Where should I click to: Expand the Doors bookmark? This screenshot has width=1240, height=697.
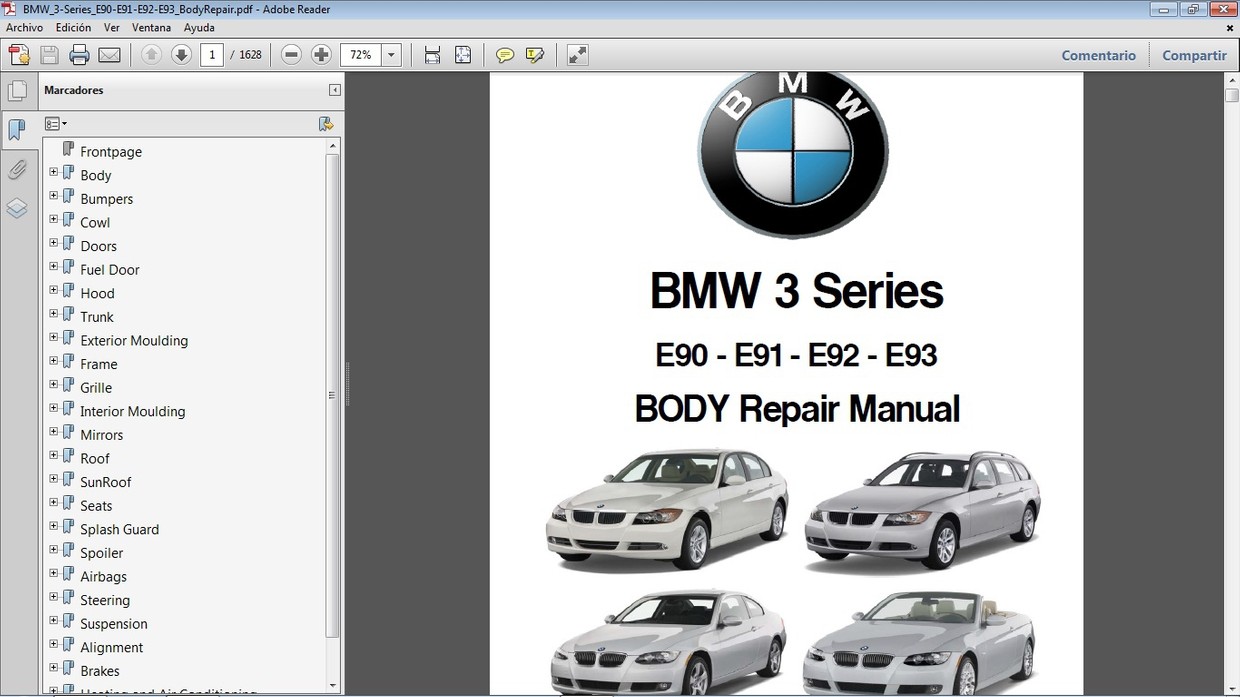tap(53, 242)
